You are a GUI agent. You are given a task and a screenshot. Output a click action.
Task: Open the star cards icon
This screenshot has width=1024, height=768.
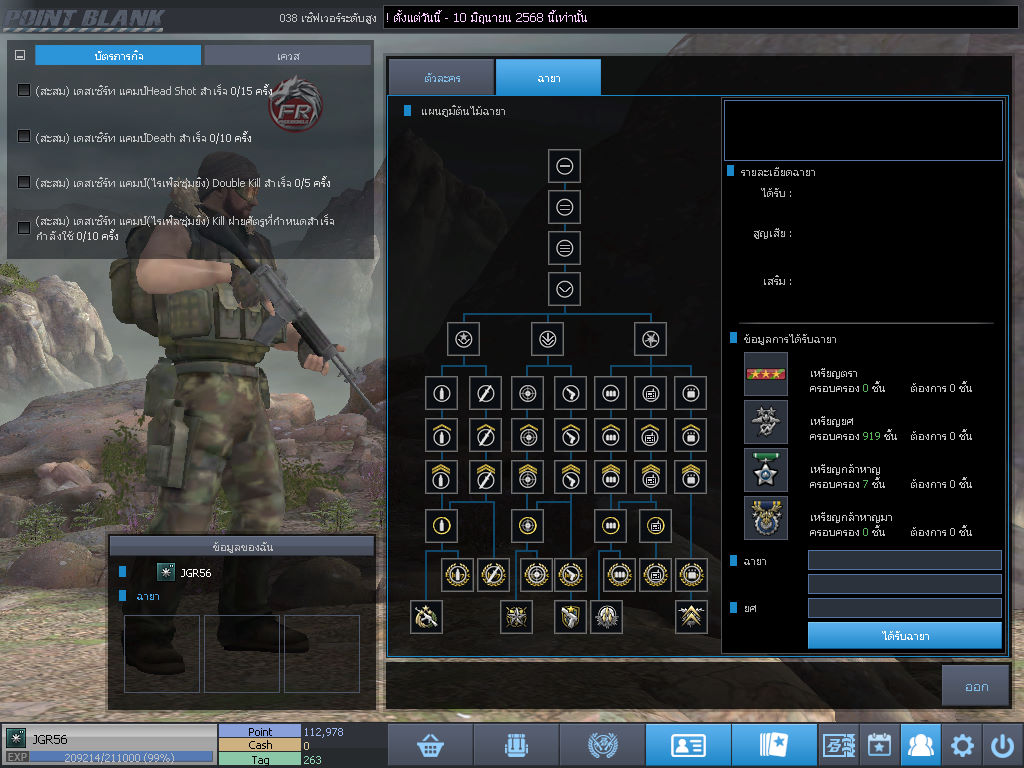[774, 744]
